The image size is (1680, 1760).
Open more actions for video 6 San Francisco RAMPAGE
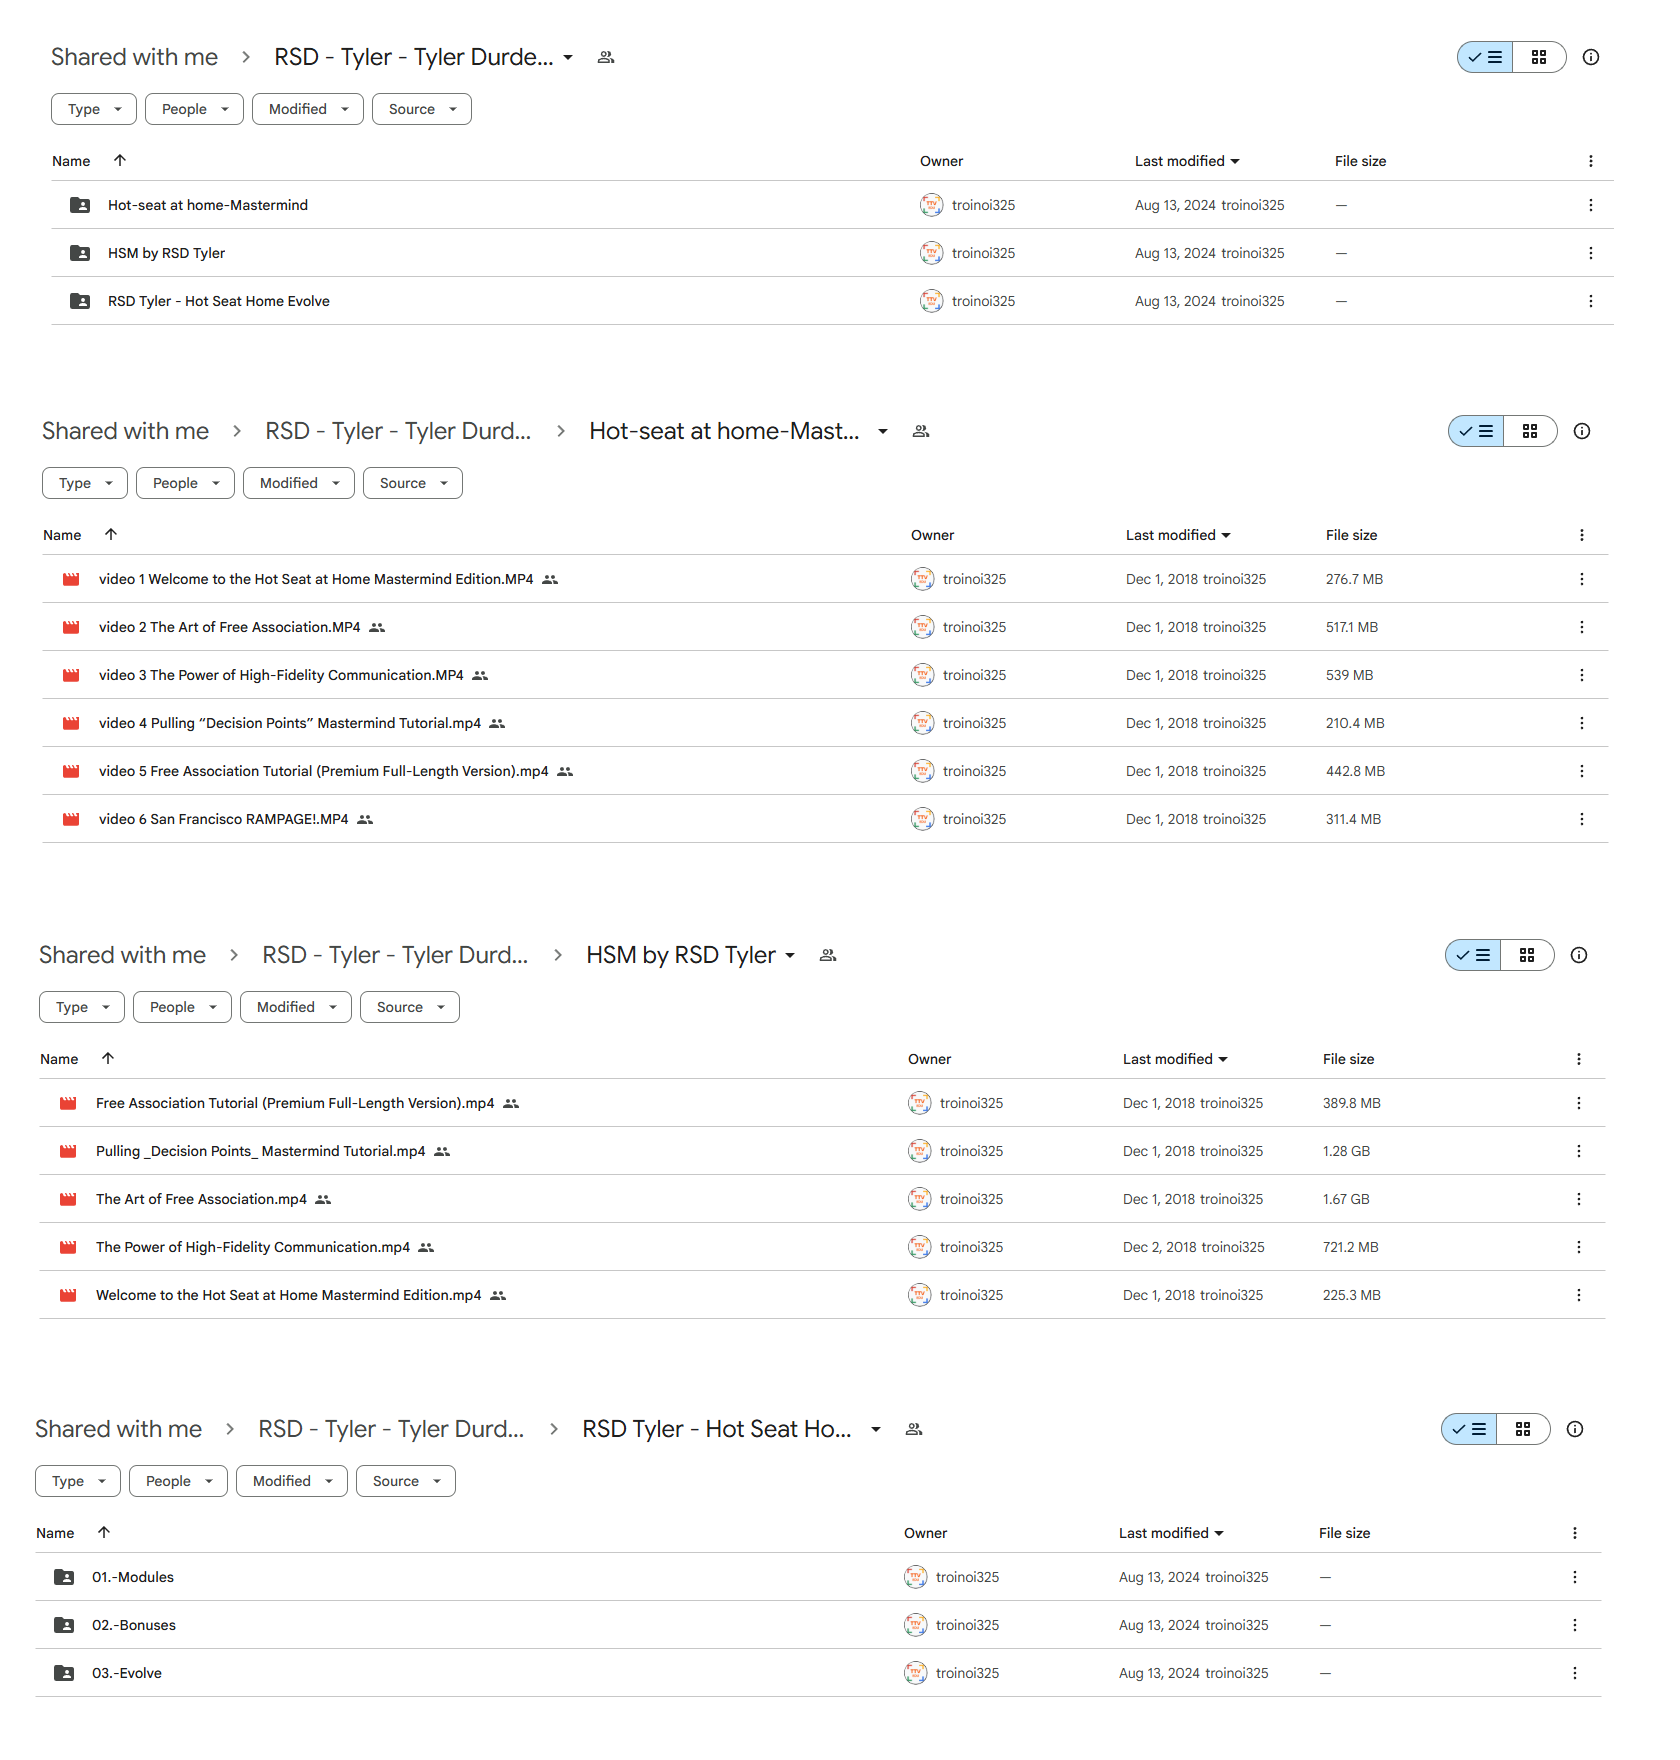pos(1581,819)
